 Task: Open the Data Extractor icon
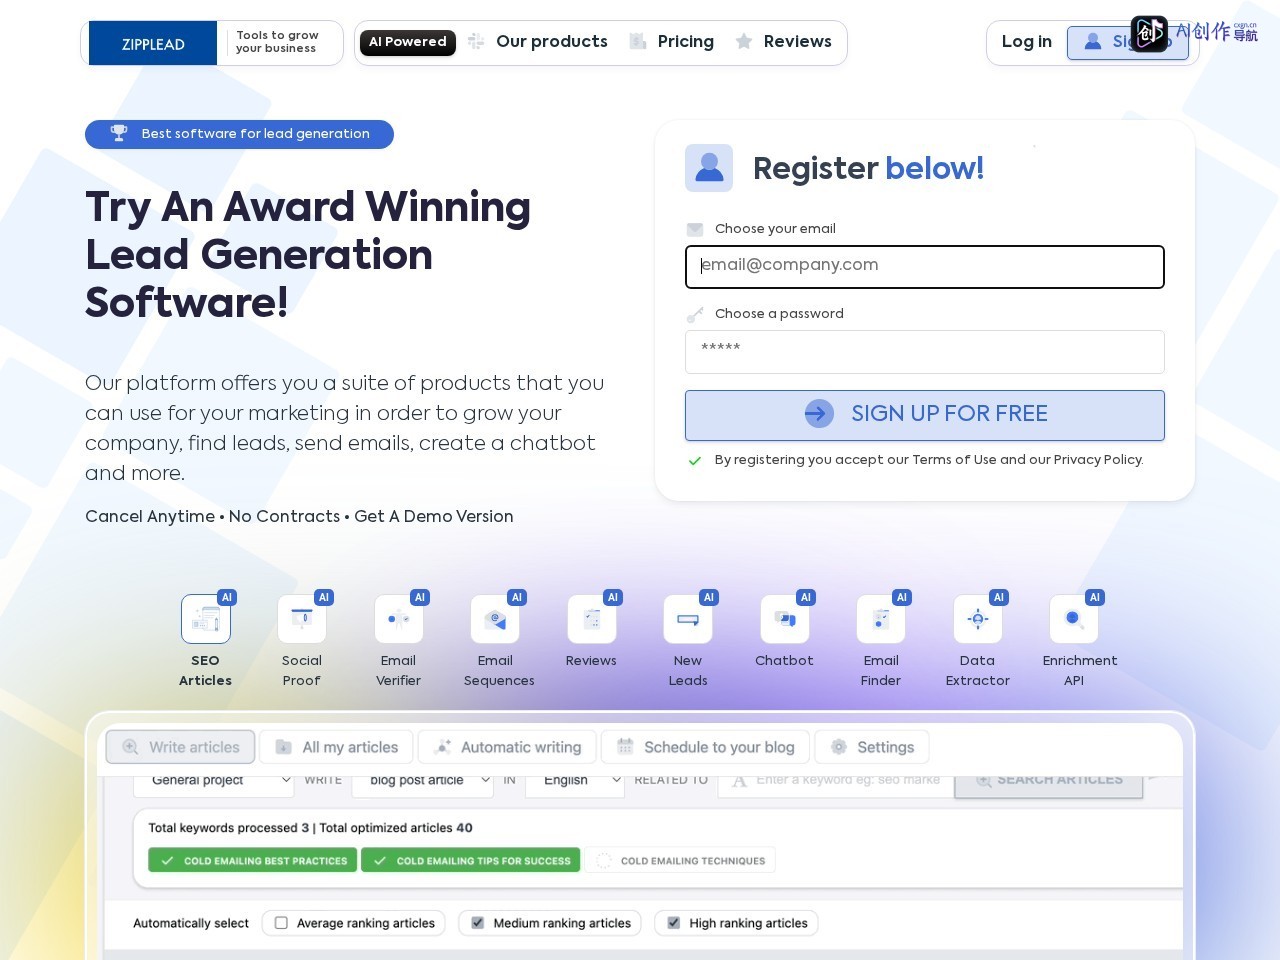point(978,619)
